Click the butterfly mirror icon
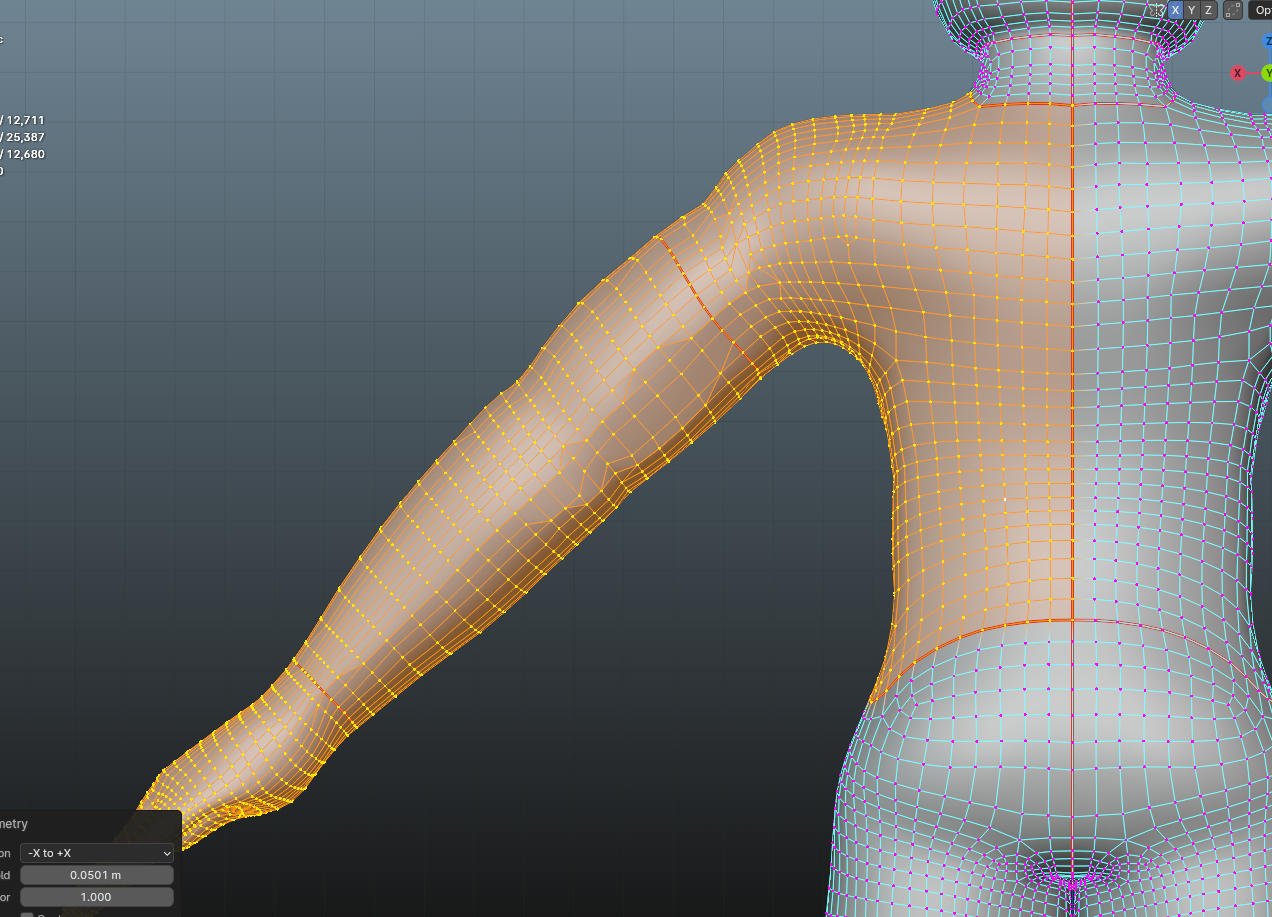1272x917 pixels. pyautogui.click(x=1158, y=10)
